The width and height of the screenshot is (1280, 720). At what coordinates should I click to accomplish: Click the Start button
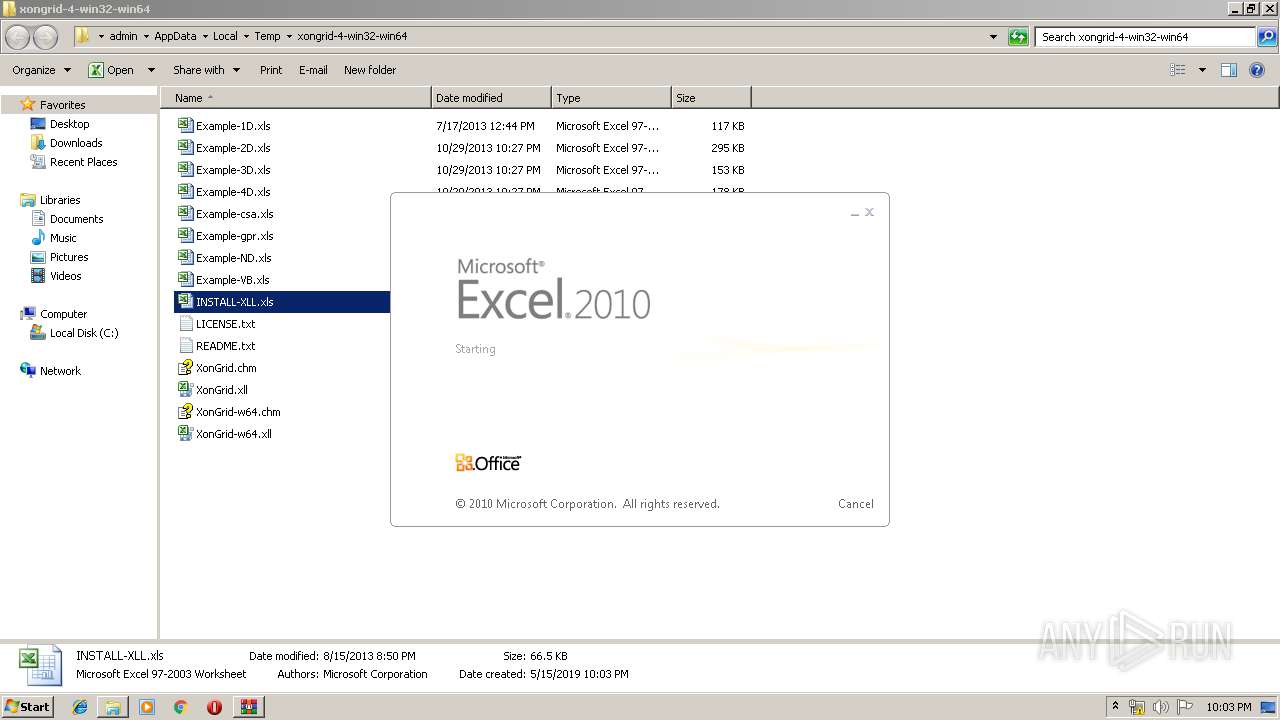[28, 707]
